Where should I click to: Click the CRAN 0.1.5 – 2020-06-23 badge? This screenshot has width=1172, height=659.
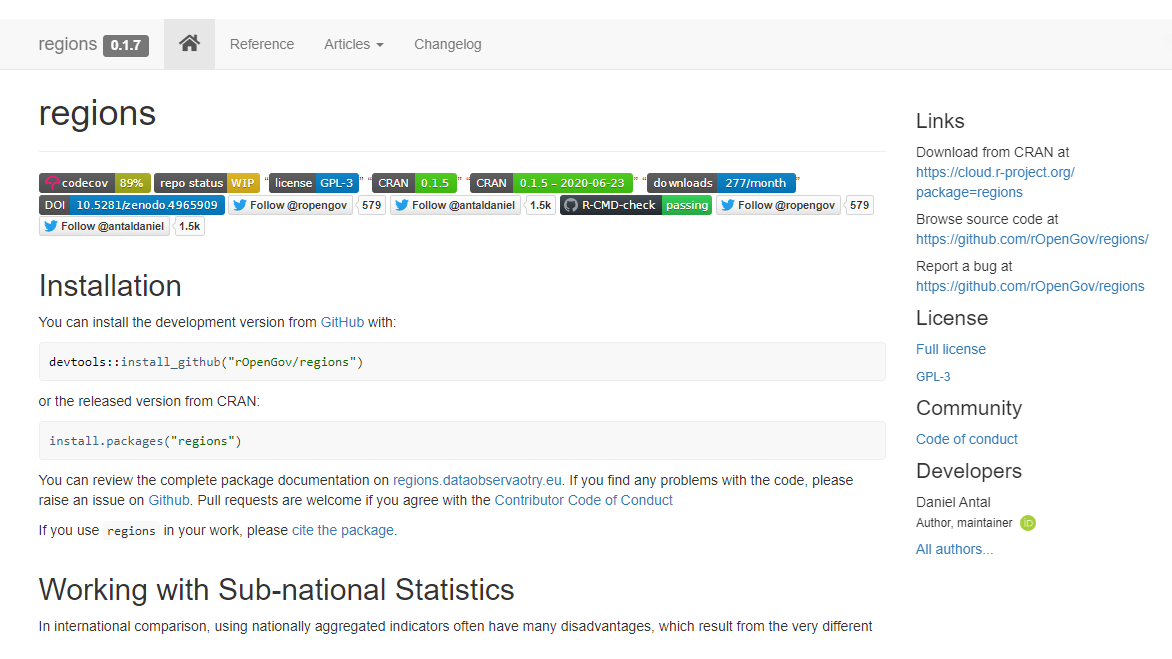[x=551, y=183]
